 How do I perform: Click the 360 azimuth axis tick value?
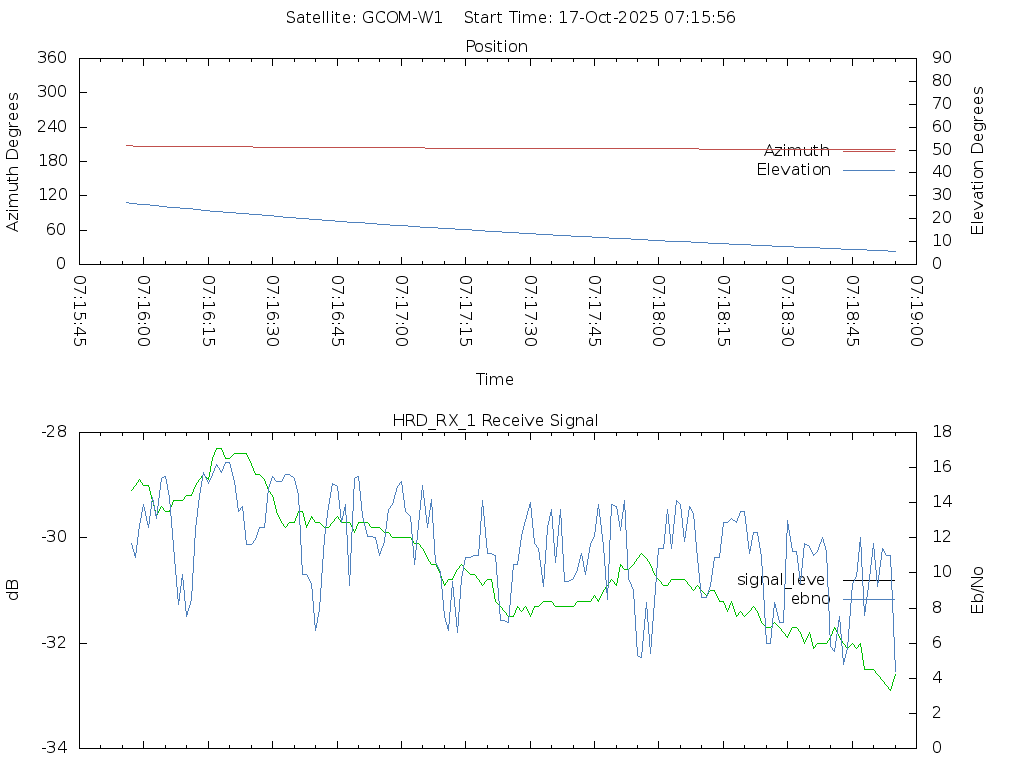51,58
